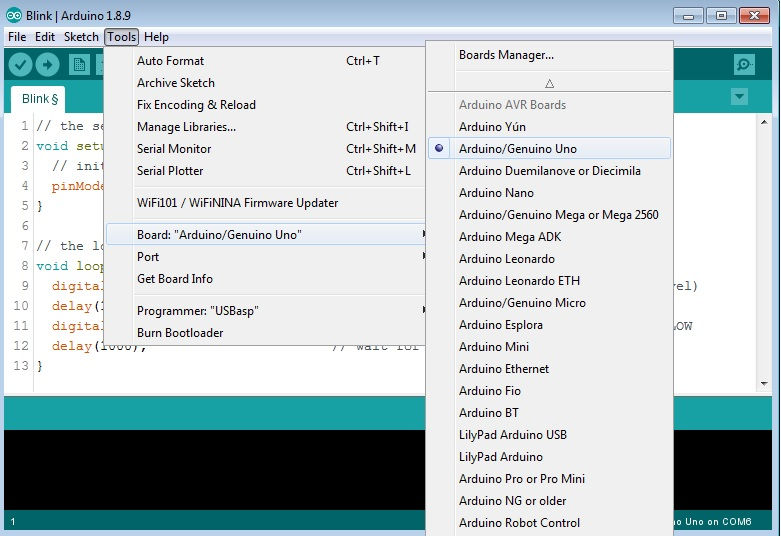781x536 pixels.
Task: Select Arduino Leonardo ETH board
Action: click(549, 280)
